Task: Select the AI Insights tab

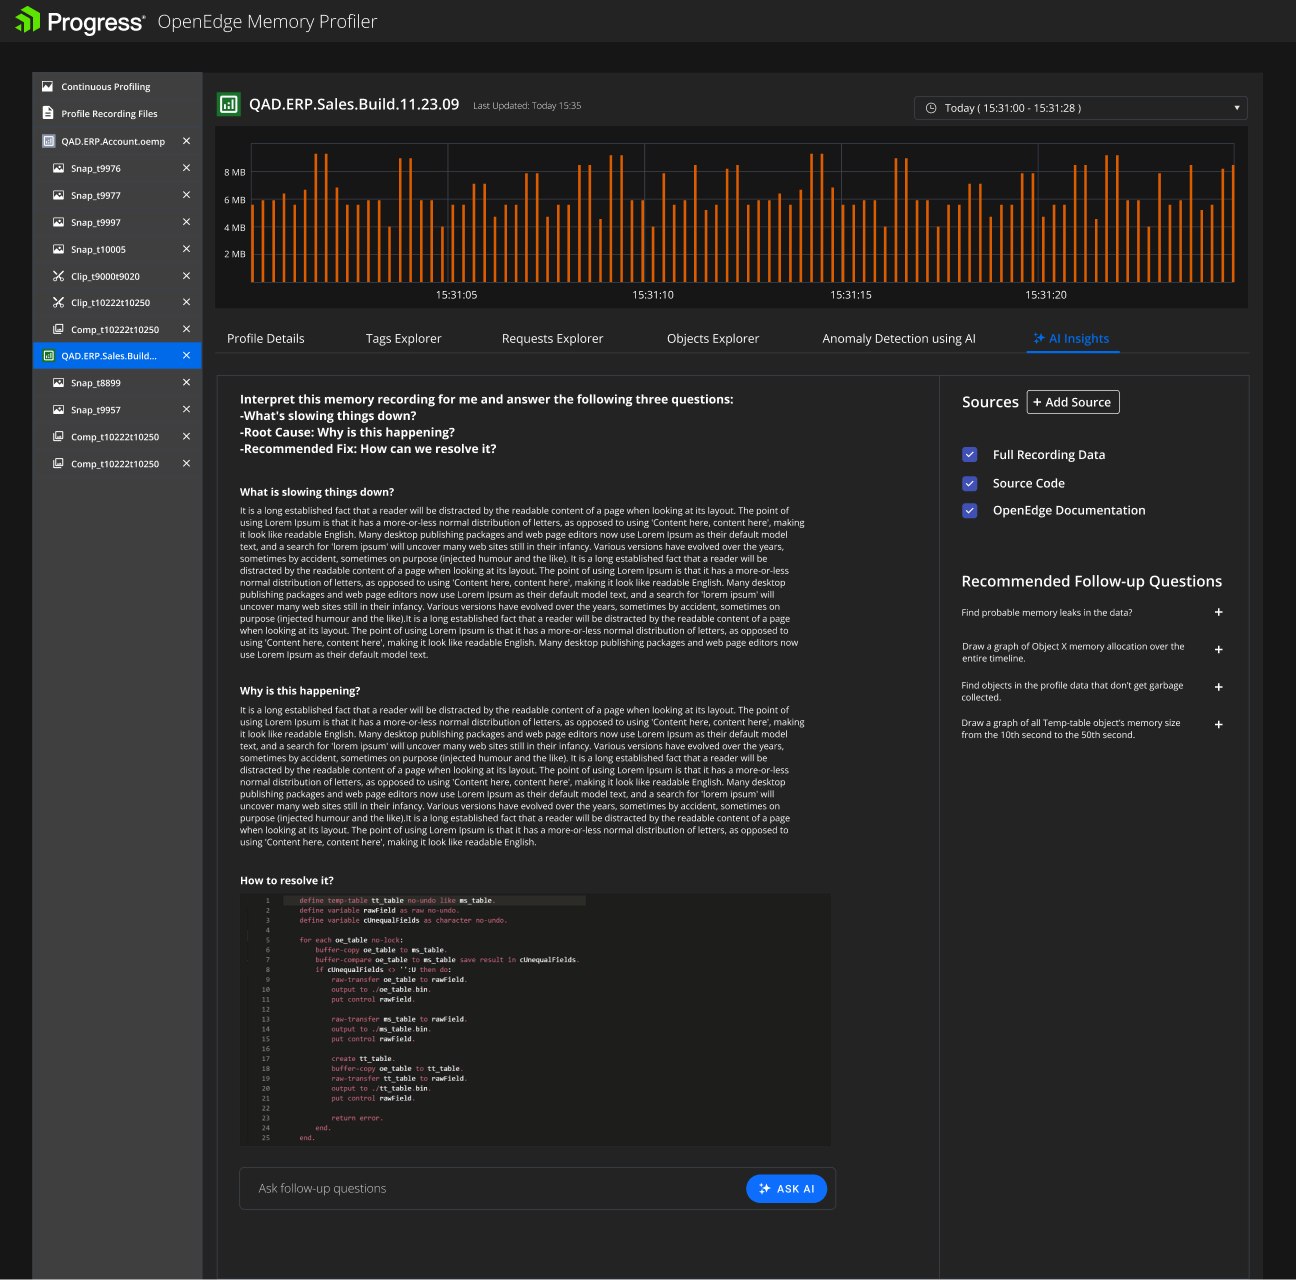Action: pyautogui.click(x=1071, y=339)
